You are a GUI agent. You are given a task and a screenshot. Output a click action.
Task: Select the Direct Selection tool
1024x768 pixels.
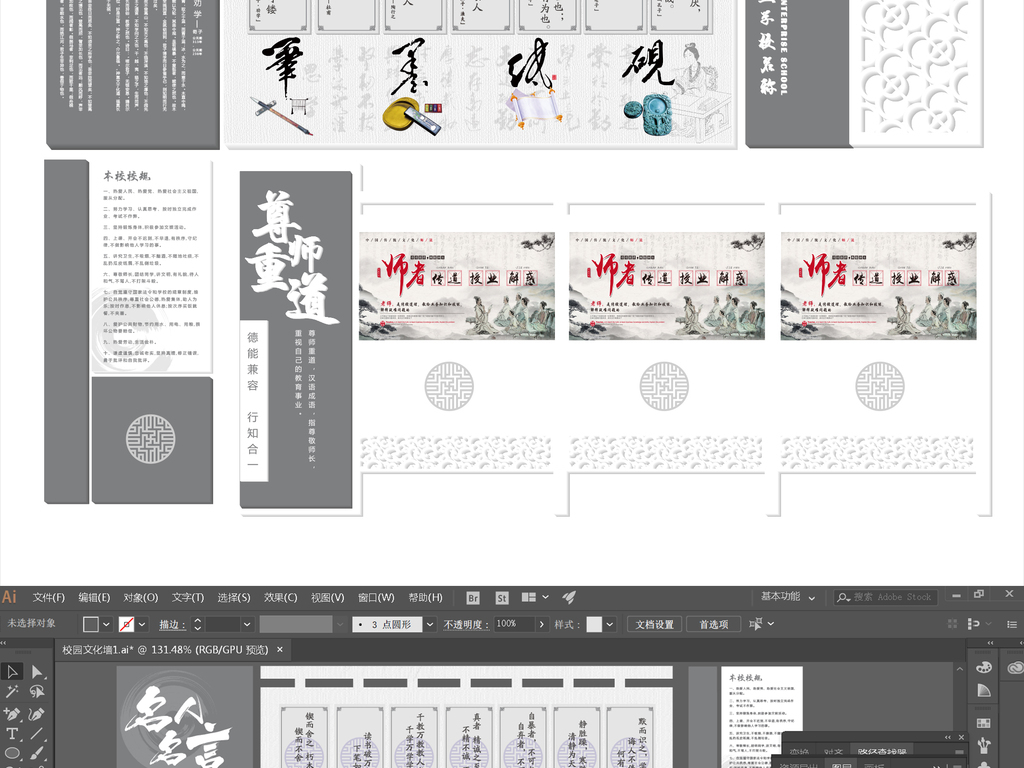click(37, 672)
